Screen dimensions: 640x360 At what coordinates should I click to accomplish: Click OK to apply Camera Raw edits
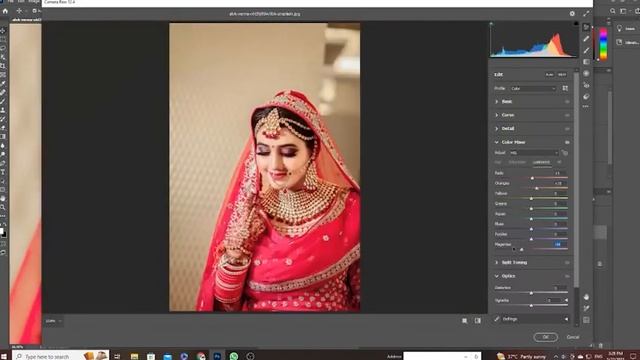(546, 337)
